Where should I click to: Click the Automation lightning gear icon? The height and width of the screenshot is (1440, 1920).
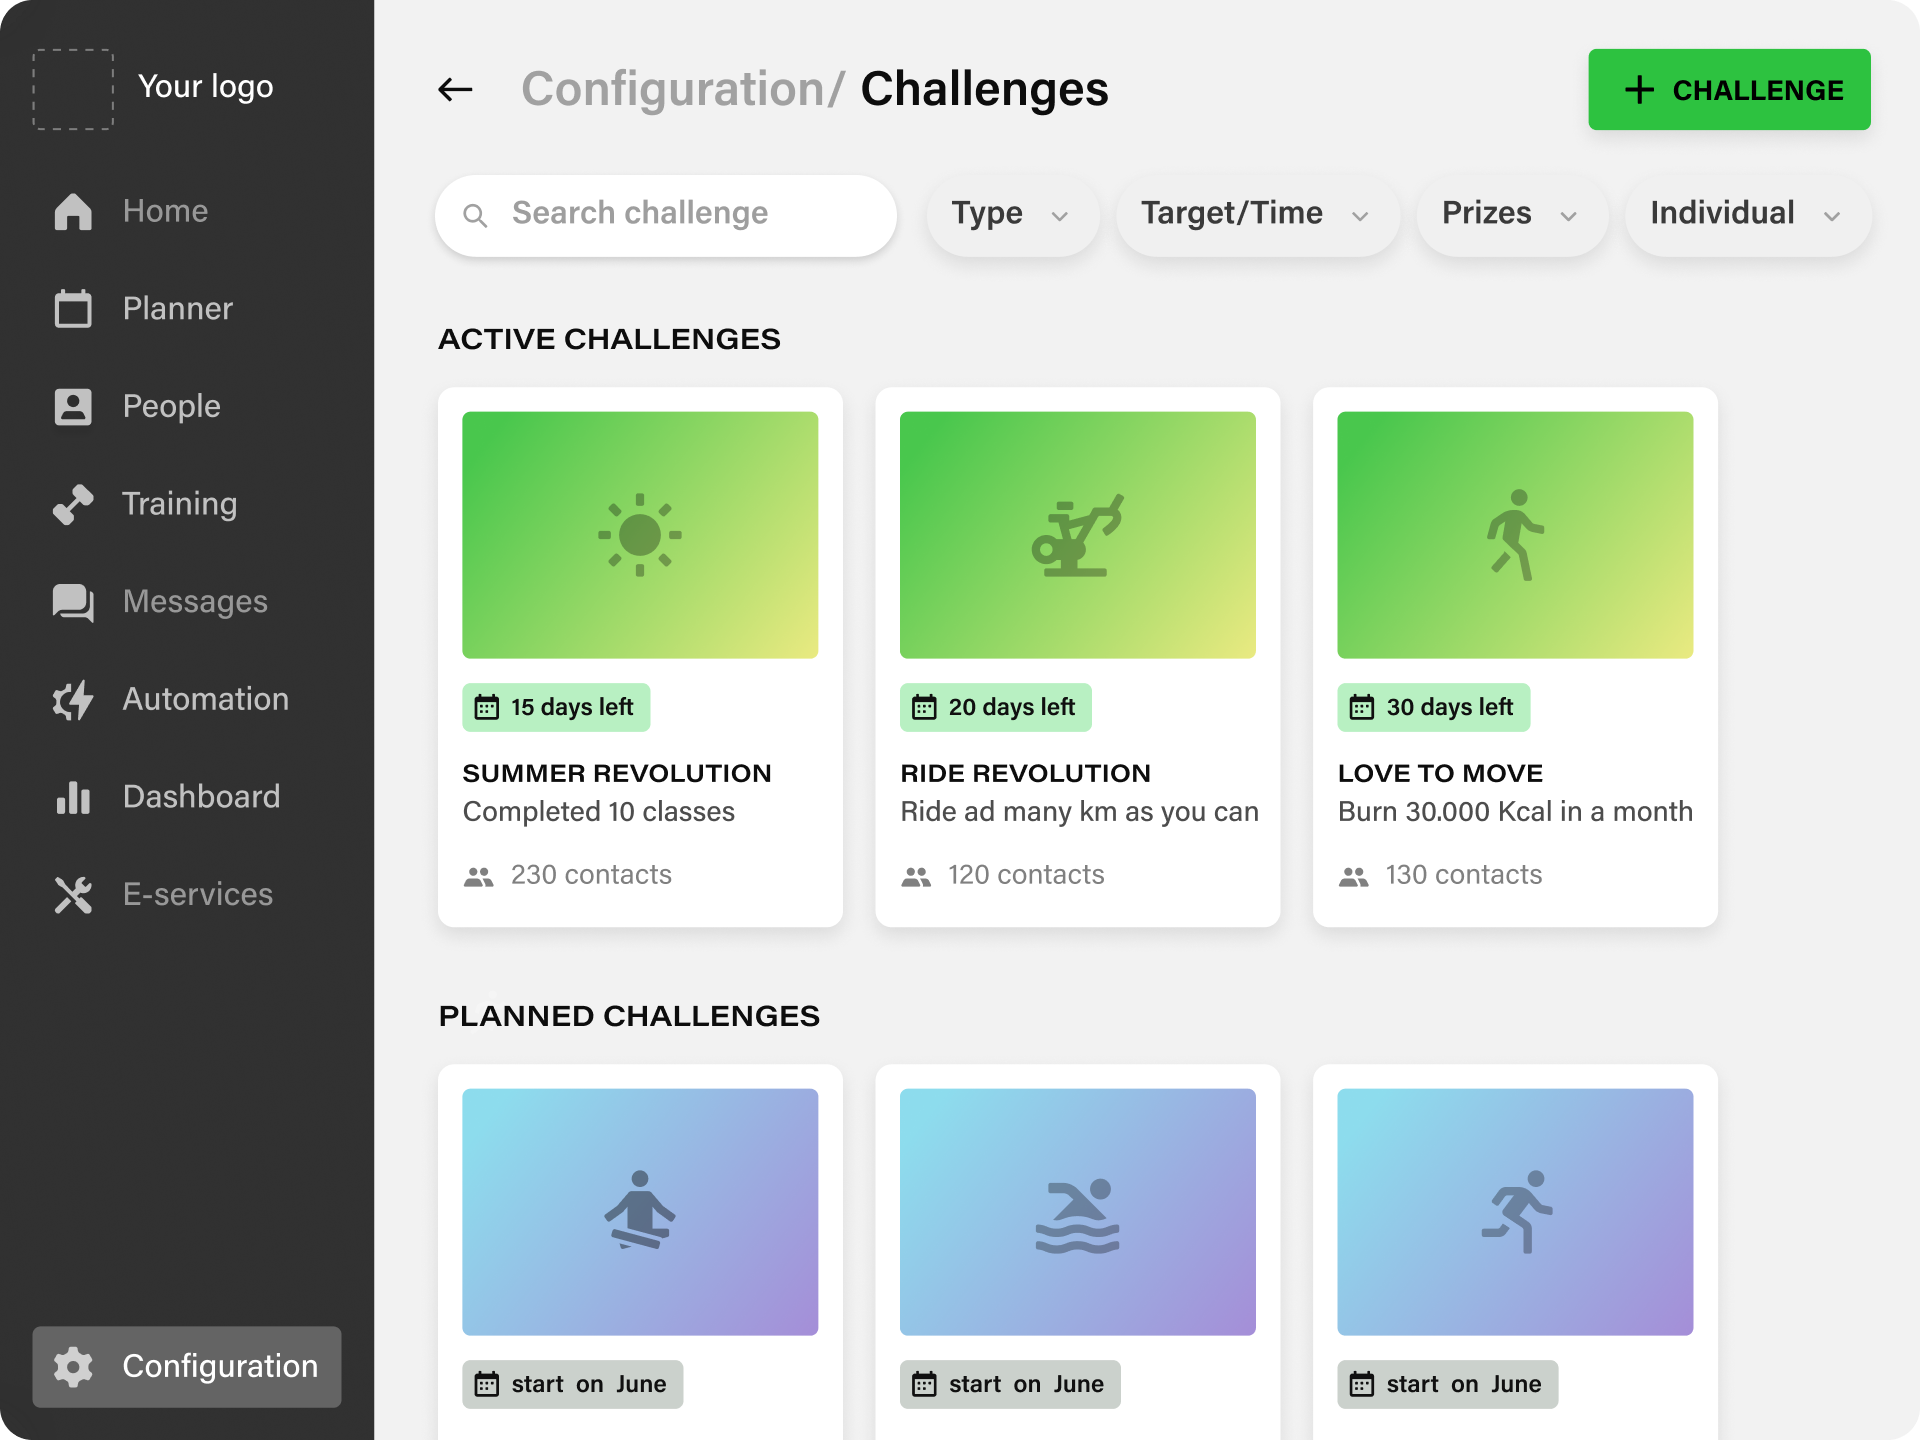[73, 700]
